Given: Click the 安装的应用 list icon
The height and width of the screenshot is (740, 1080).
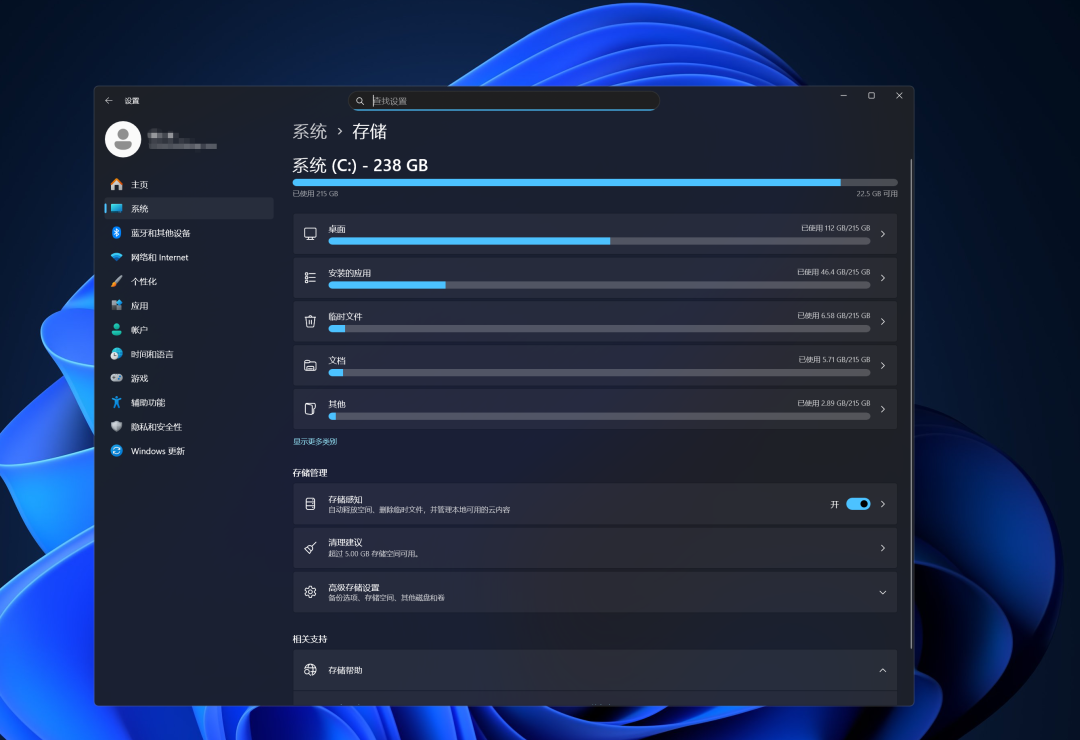Looking at the screenshot, I should [x=311, y=278].
